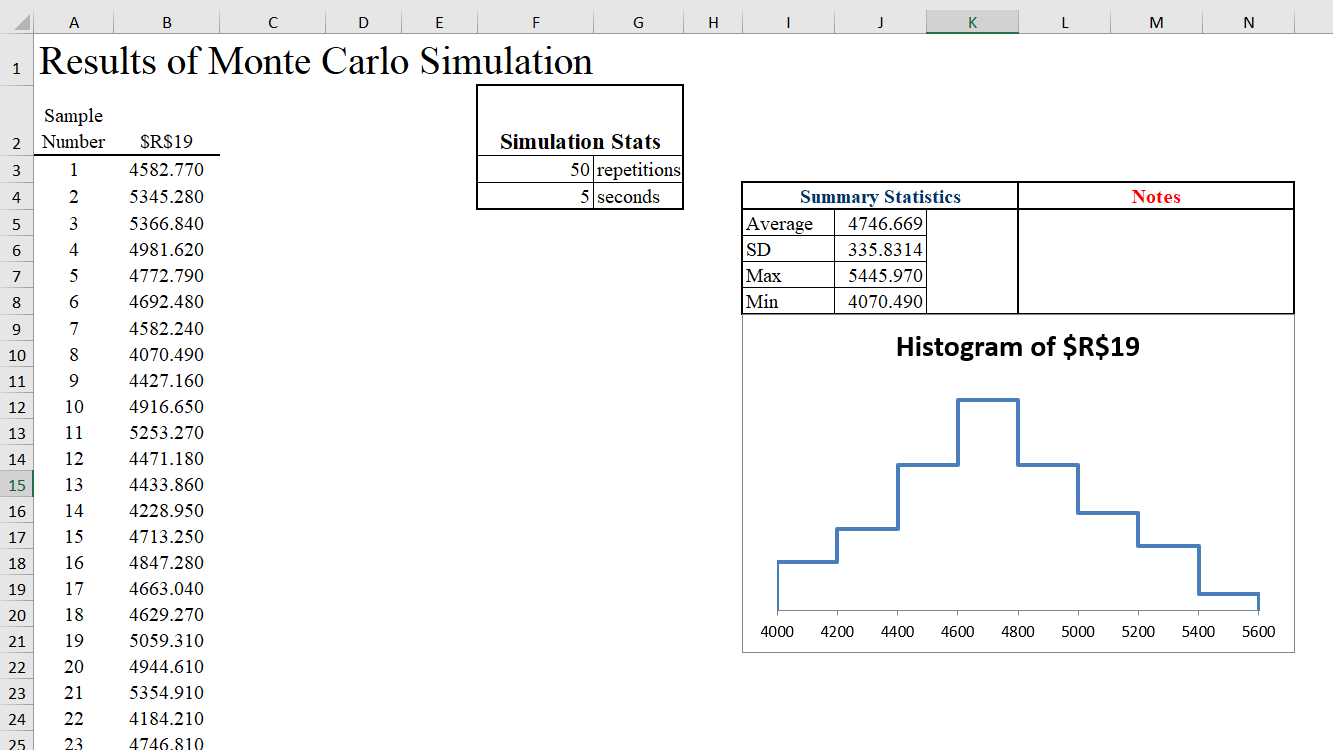Screen dimensions: 1333x750
Task: Select the Summary Statistics header cell
Action: click(880, 197)
